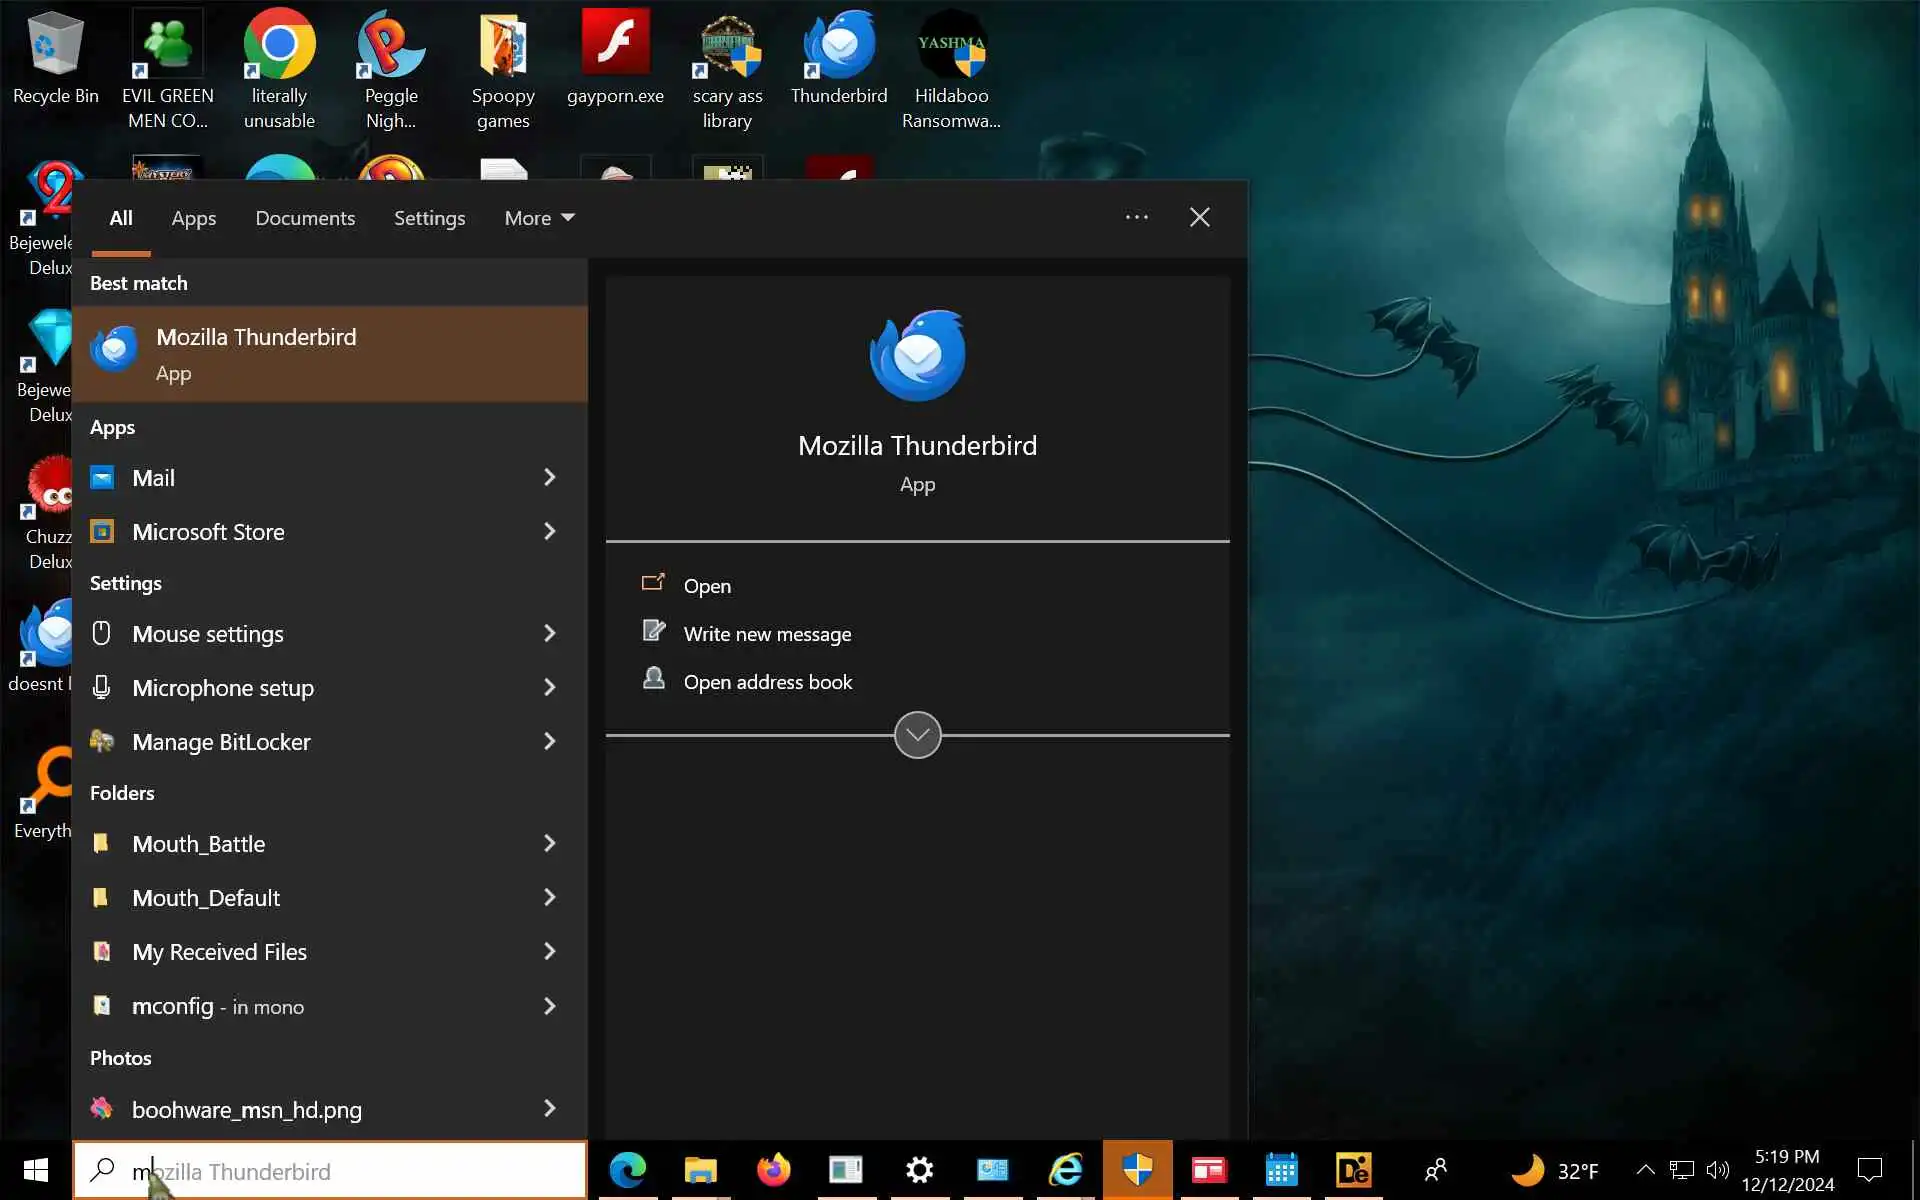
Task: Open Microsoft Edge from taskbar
Action: 628,1169
